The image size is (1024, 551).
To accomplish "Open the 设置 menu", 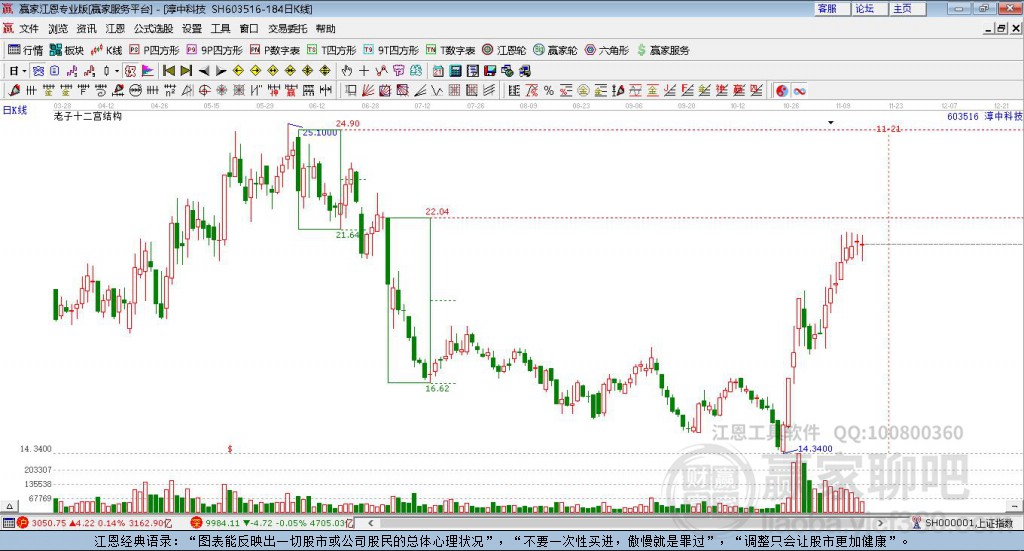I will pyautogui.click(x=192, y=29).
